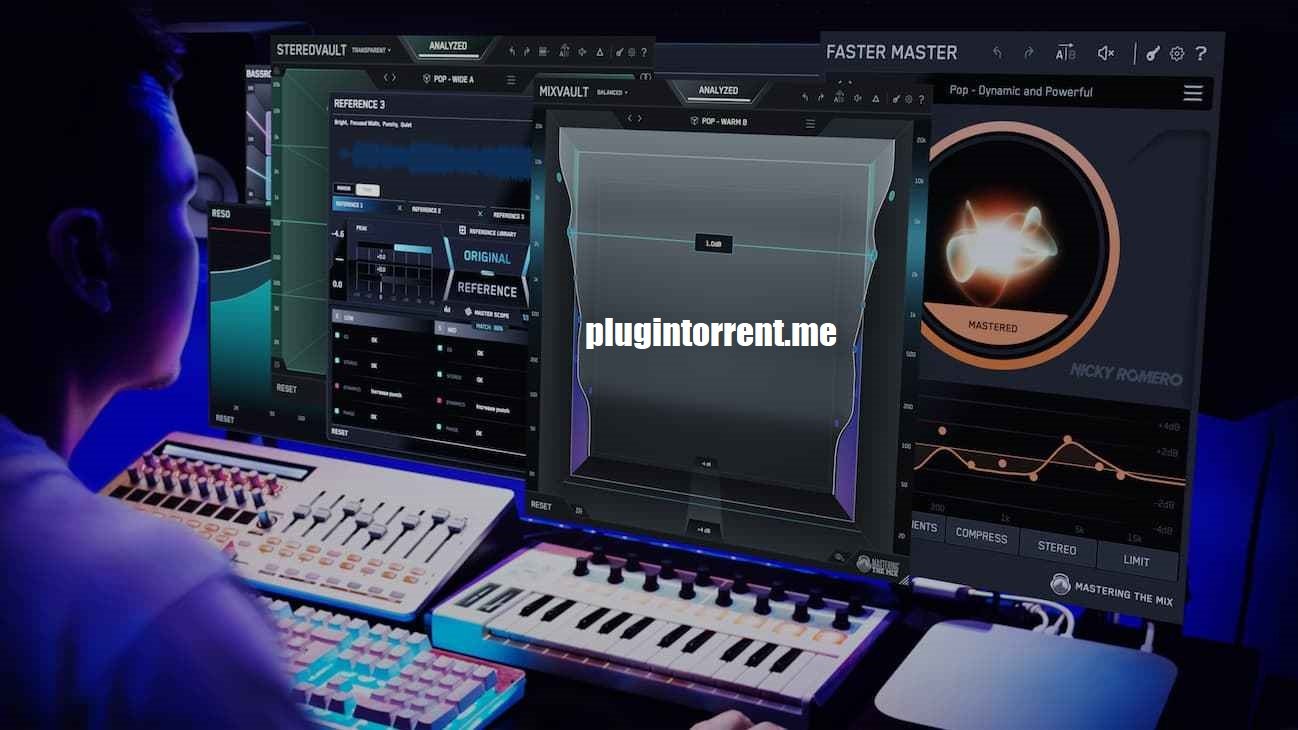The height and width of the screenshot is (730, 1298).
Task: Click the 1.0dB gain handle in MixVault
Action: (x=712, y=244)
